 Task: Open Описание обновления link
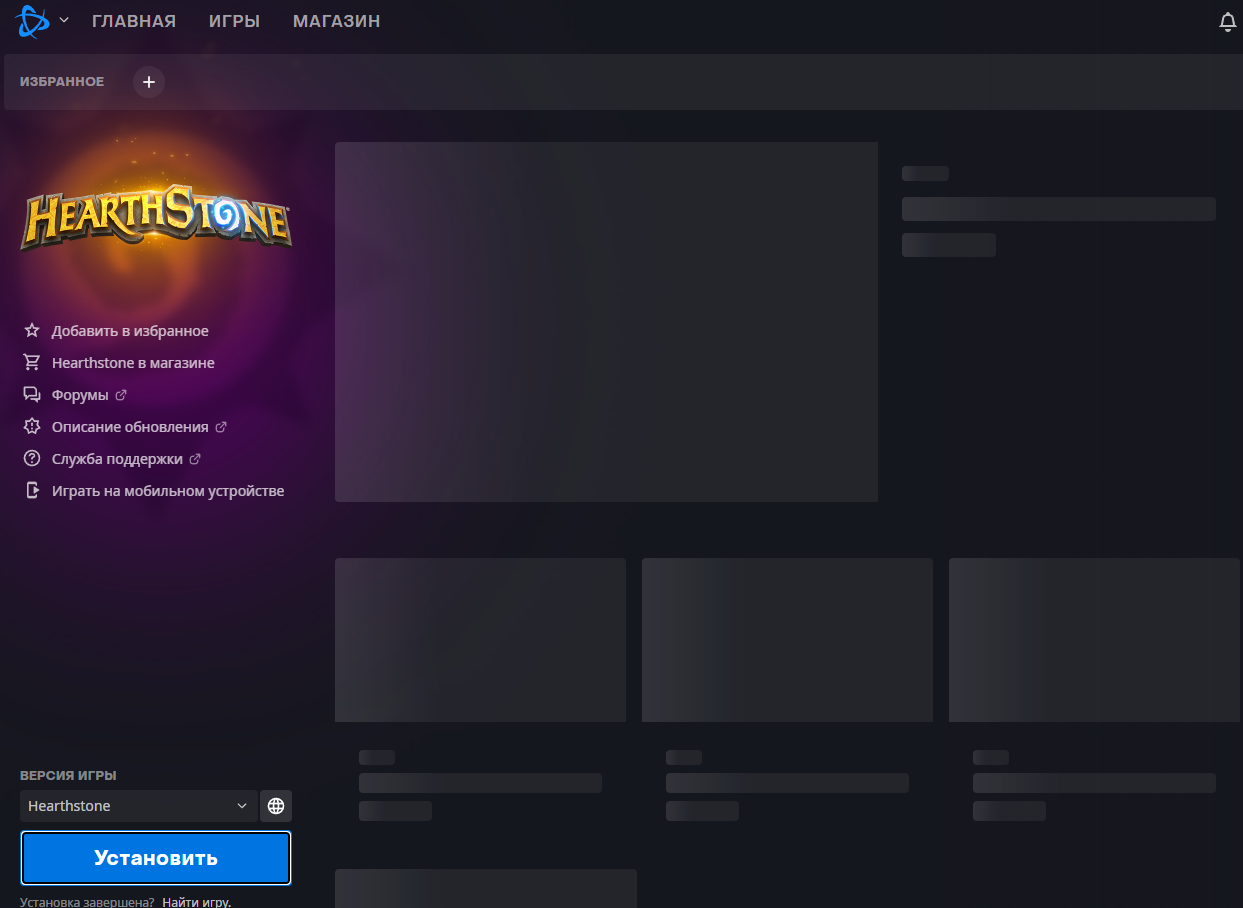(130, 427)
